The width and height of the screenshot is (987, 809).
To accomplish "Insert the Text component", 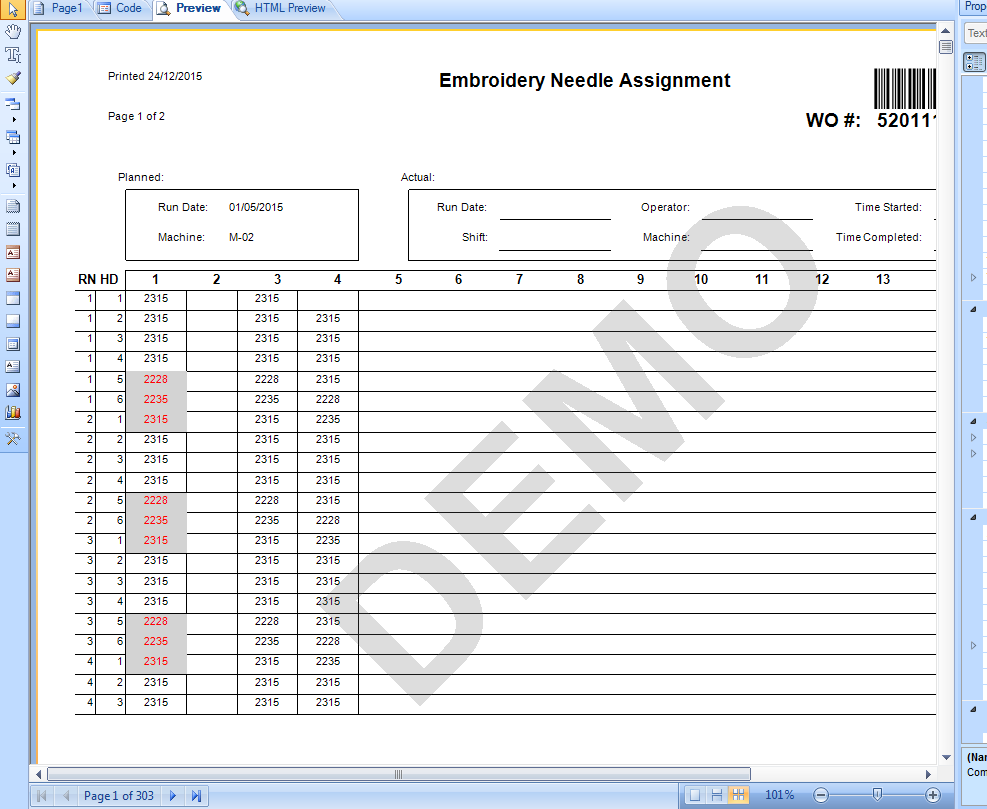I will 13,366.
